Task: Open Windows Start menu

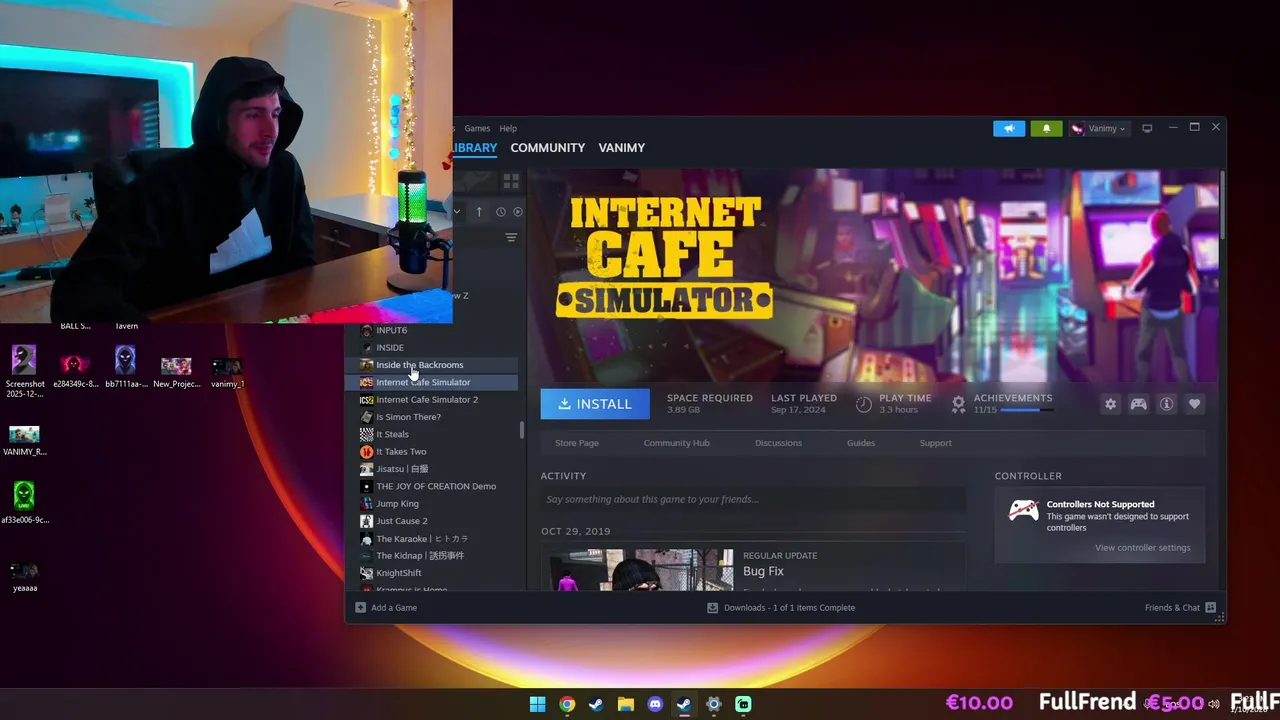Action: click(x=537, y=704)
